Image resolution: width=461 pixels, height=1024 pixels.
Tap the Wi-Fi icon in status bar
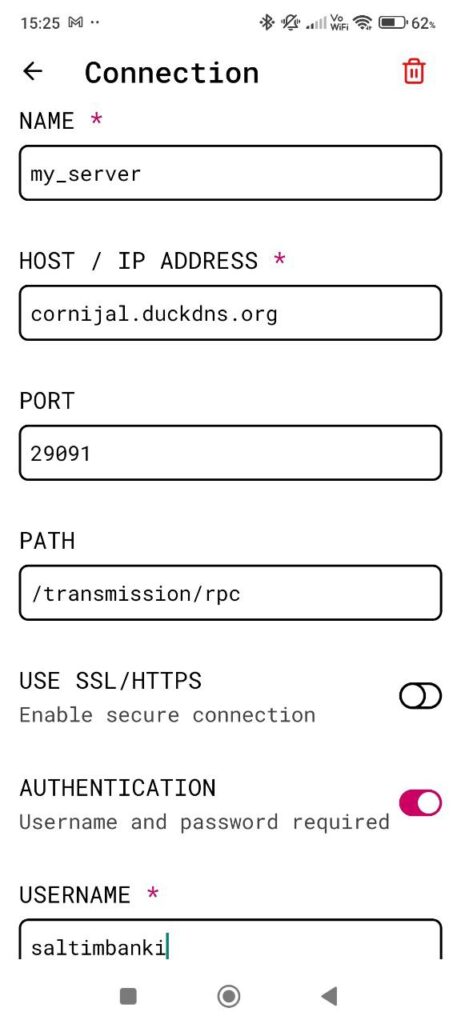point(361,23)
